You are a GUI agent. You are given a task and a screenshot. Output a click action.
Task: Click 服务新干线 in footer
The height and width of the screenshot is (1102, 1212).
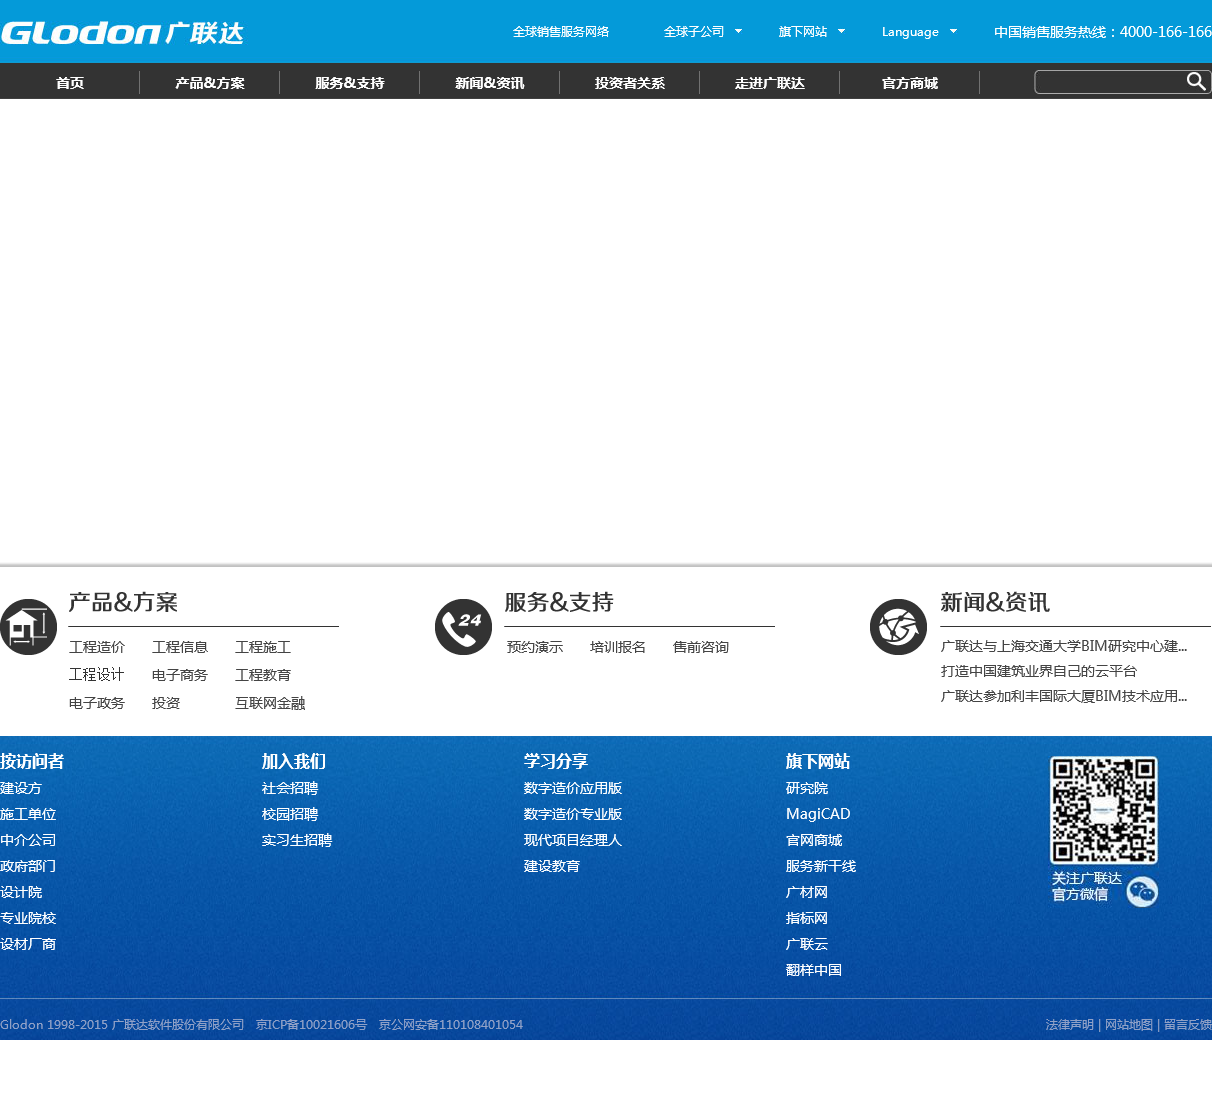click(821, 866)
